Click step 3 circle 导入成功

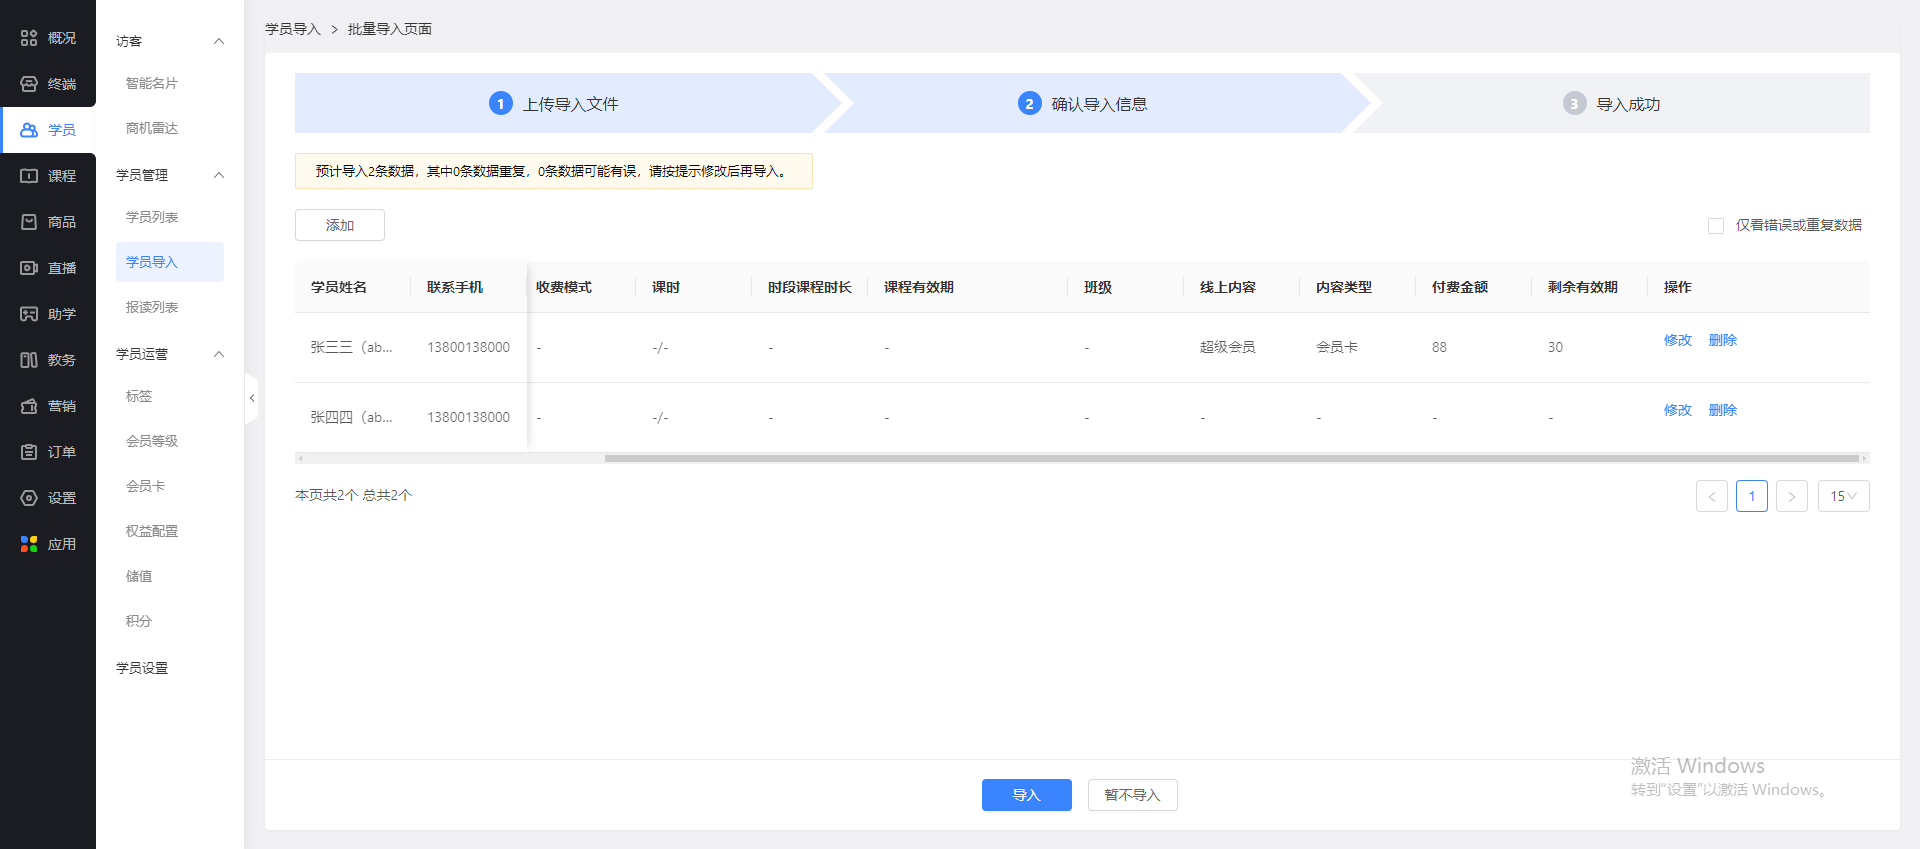[1575, 103]
